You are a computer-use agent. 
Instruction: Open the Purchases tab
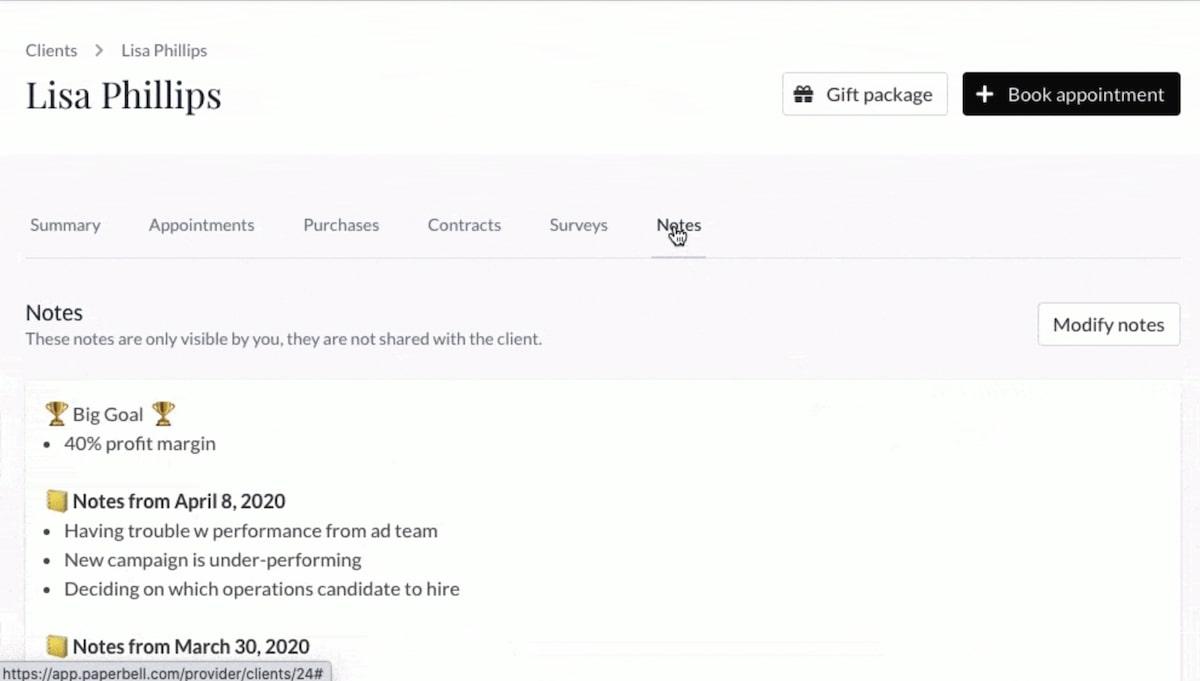pos(341,226)
